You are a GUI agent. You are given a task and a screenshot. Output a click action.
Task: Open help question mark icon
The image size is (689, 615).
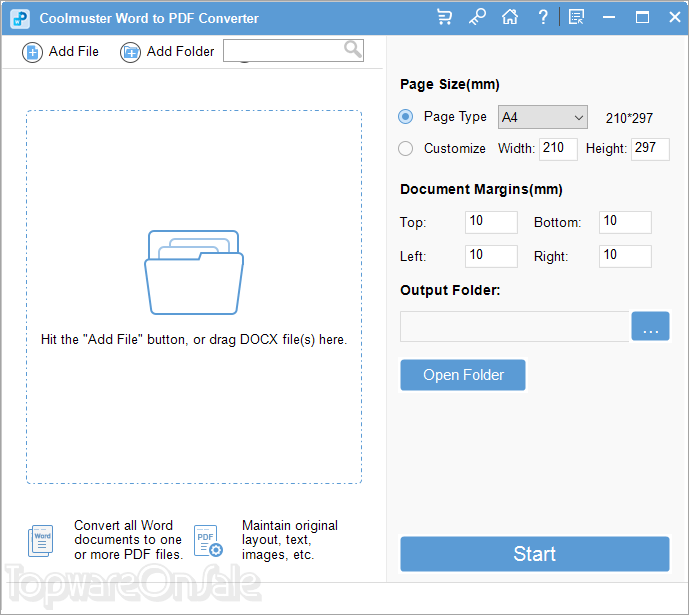(x=543, y=18)
